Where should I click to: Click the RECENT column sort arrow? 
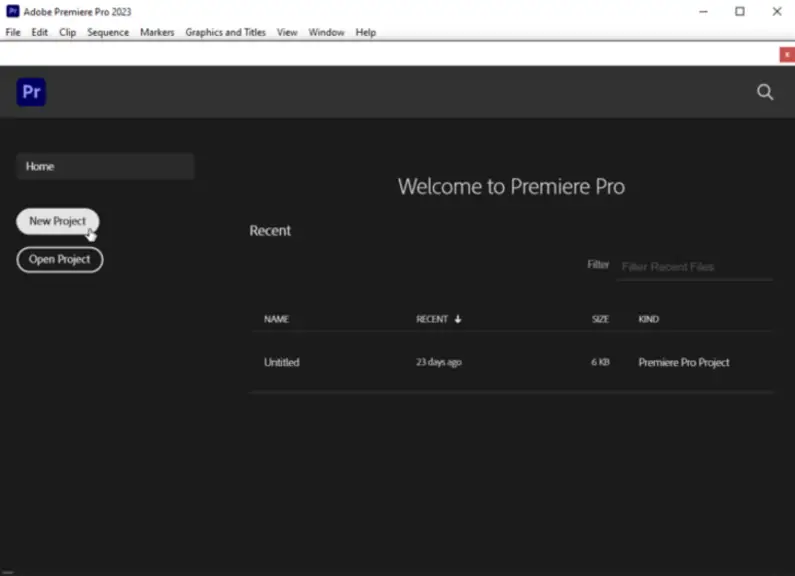pyautogui.click(x=458, y=319)
